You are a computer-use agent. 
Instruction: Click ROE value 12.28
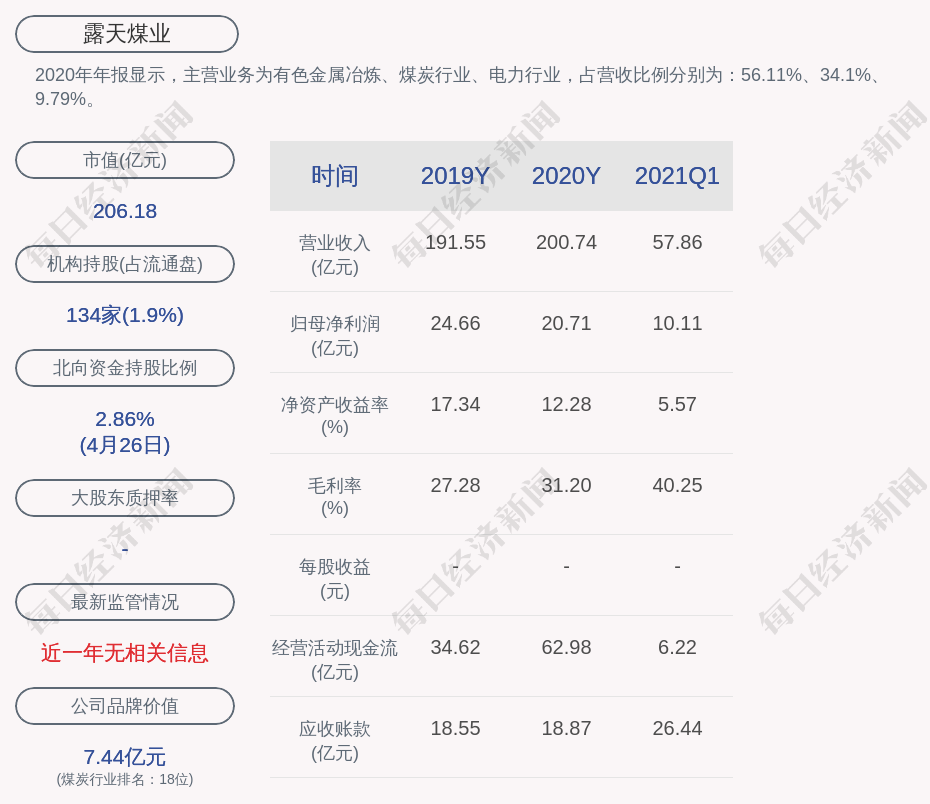(x=566, y=404)
